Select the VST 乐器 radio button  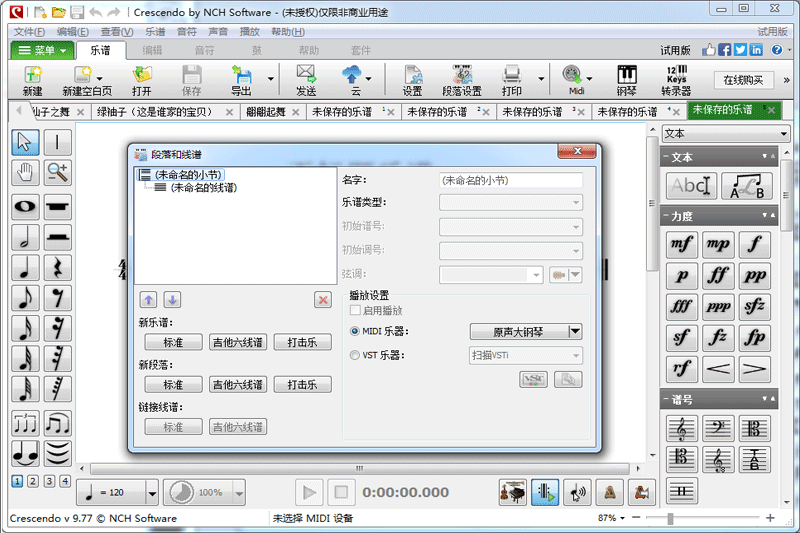[355, 355]
